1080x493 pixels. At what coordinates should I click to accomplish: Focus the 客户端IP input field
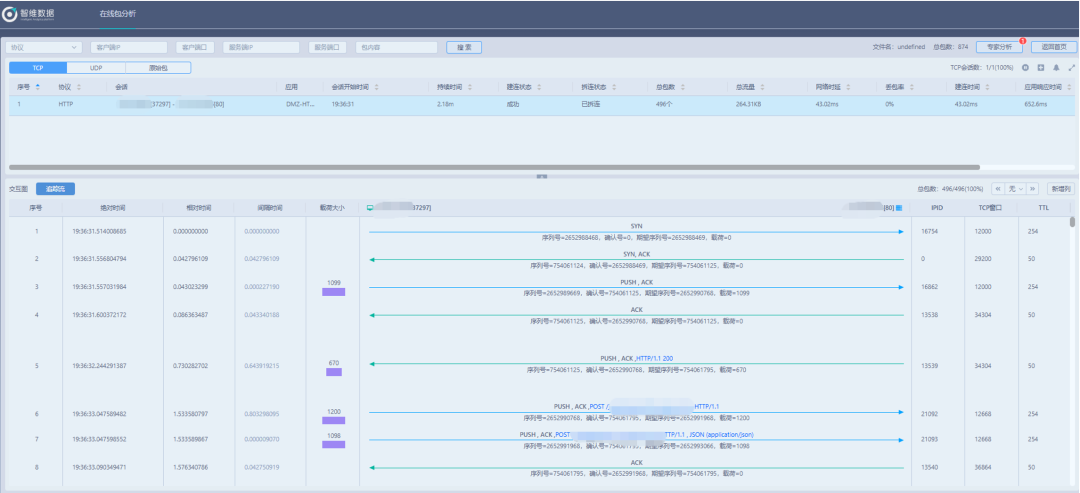(129, 48)
